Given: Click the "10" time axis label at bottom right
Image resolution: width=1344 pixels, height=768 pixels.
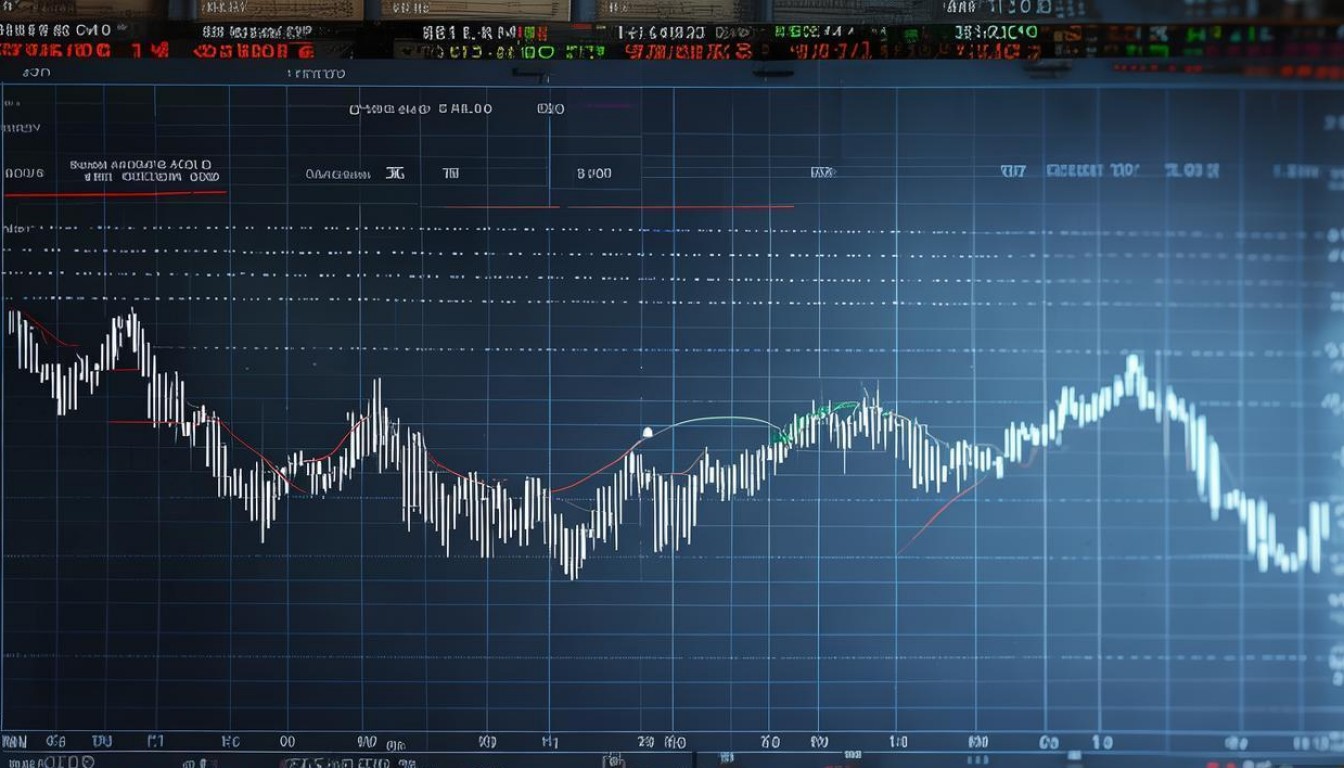Looking at the screenshot, I should pyautogui.click(x=1101, y=742).
